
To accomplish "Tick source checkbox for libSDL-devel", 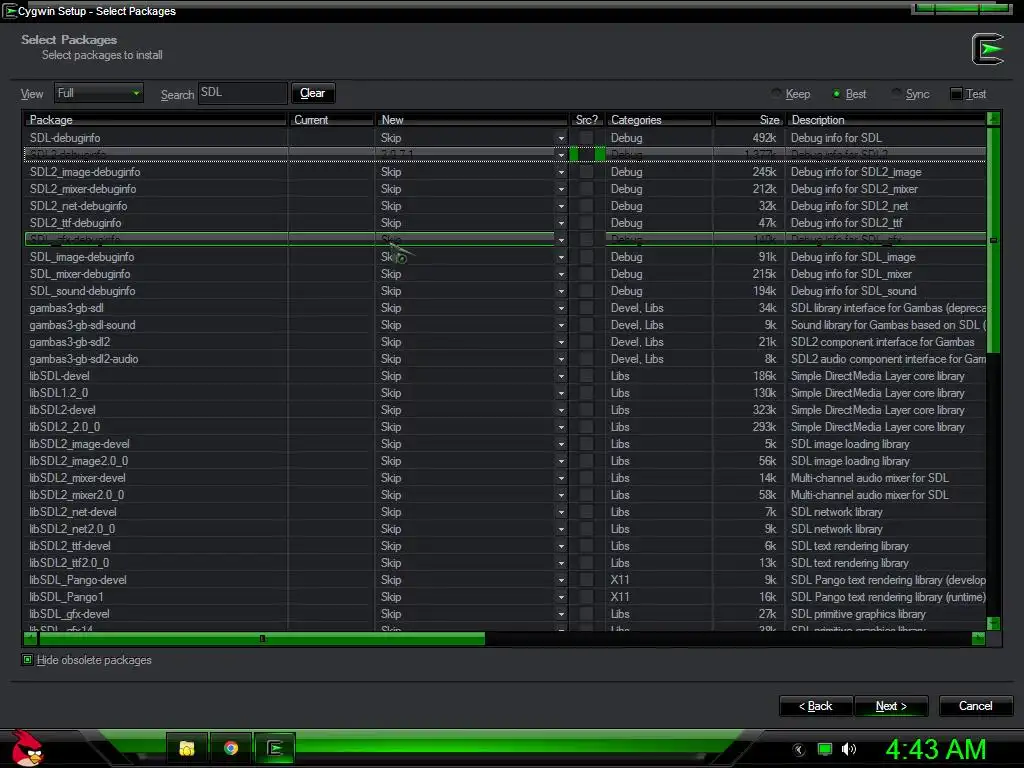I will (x=586, y=376).
